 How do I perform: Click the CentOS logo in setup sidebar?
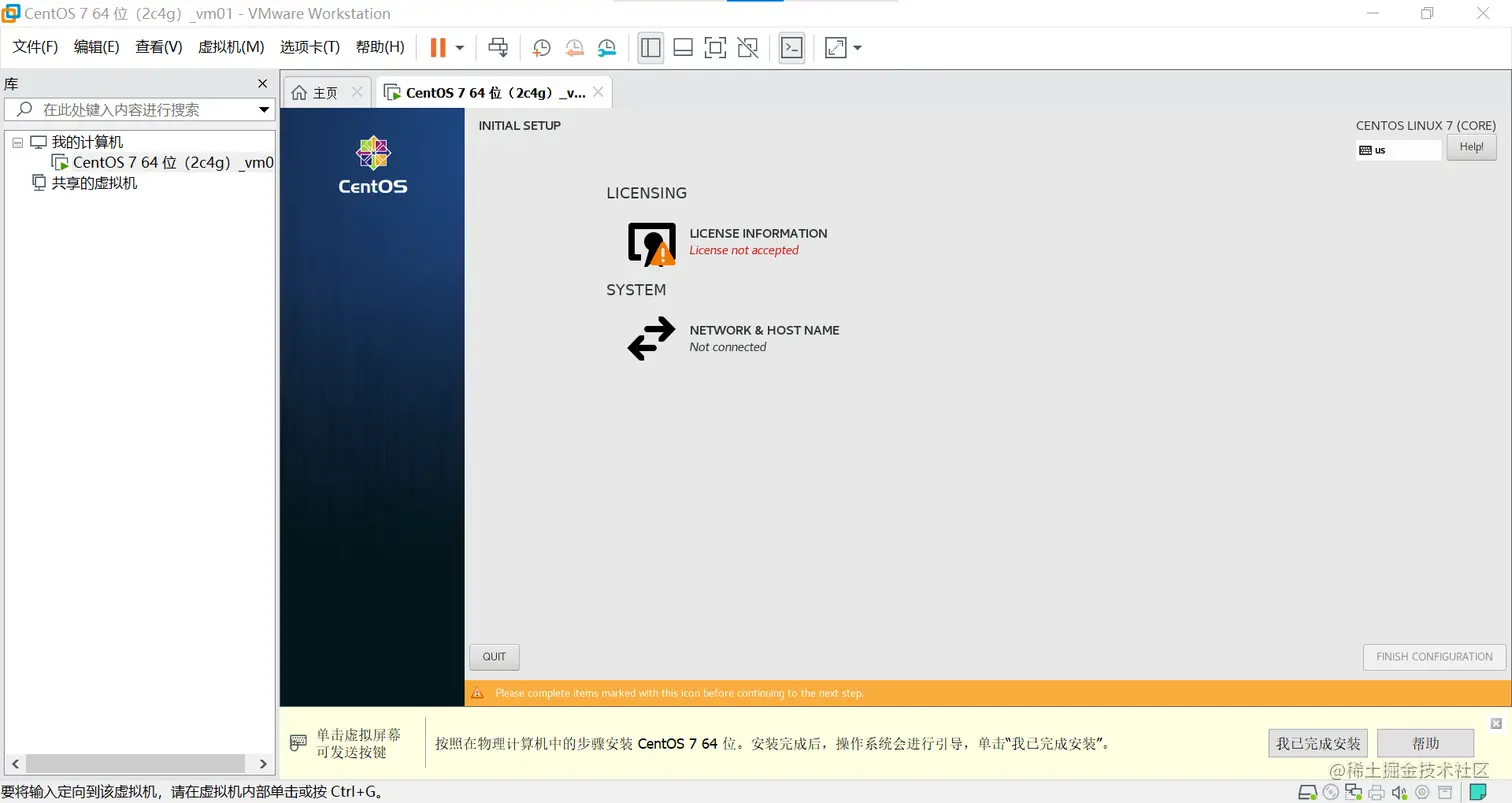click(373, 165)
